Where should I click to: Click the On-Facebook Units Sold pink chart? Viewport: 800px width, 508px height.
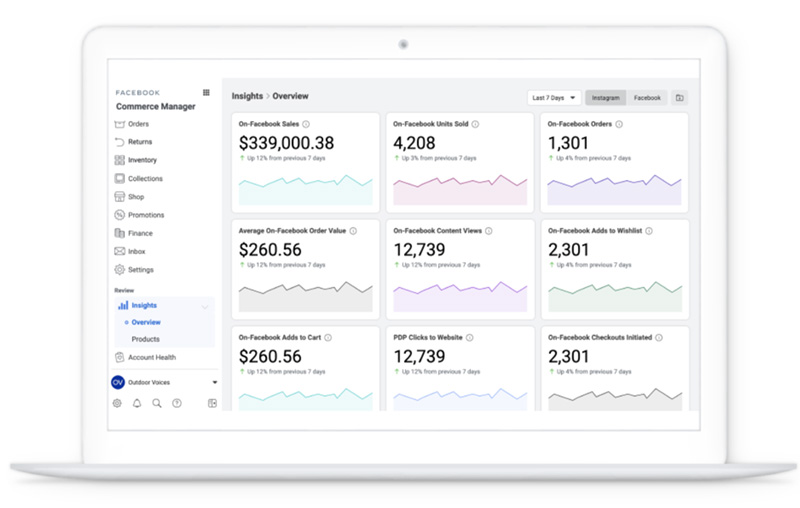click(460, 190)
